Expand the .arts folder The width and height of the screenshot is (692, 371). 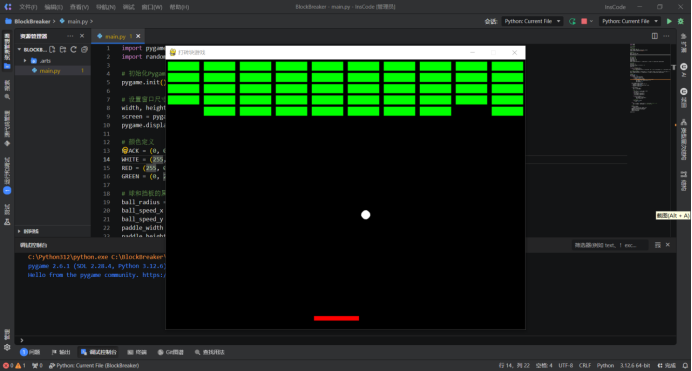tap(25, 61)
